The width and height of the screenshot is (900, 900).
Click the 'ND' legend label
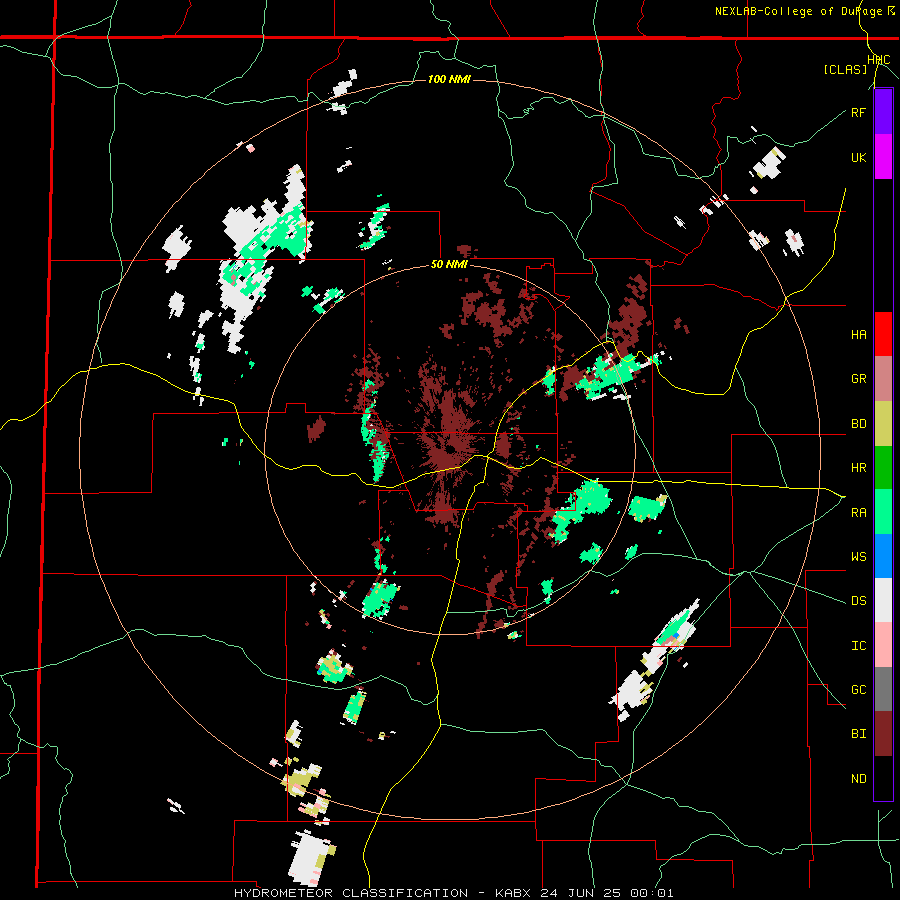click(x=858, y=778)
